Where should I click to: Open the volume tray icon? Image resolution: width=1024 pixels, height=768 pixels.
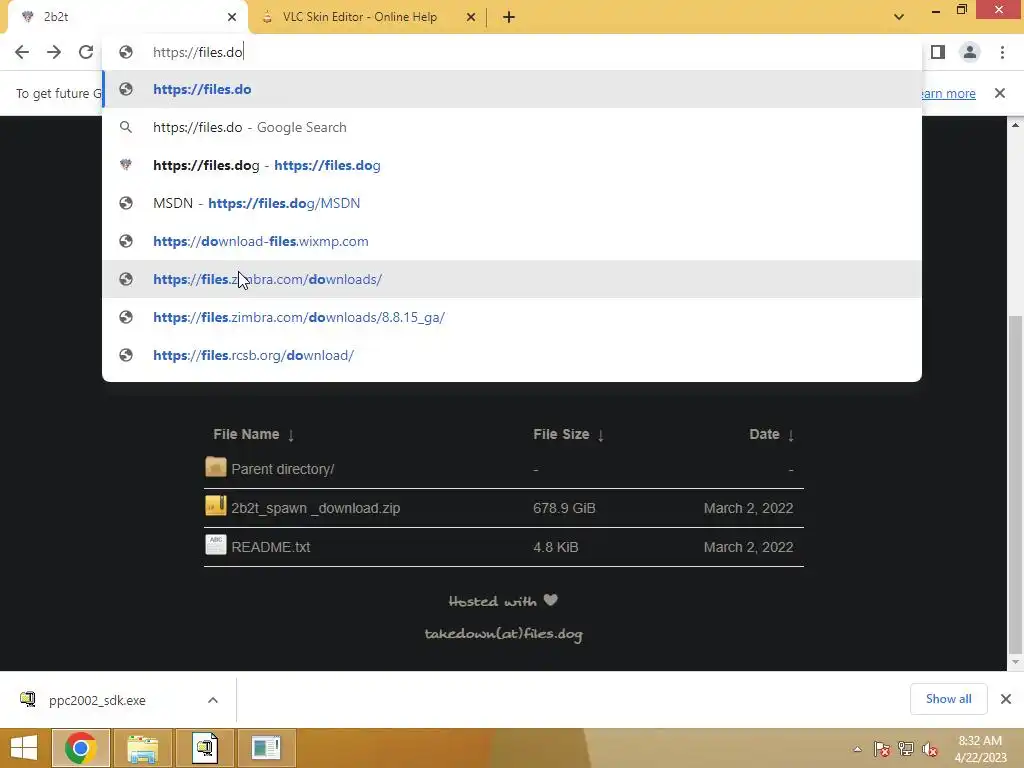pyautogui.click(x=930, y=749)
